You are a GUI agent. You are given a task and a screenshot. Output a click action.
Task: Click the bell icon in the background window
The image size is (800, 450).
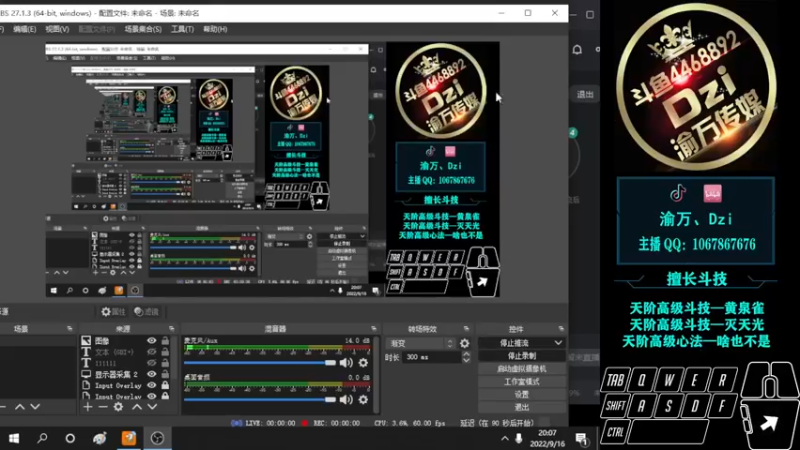(x=577, y=49)
